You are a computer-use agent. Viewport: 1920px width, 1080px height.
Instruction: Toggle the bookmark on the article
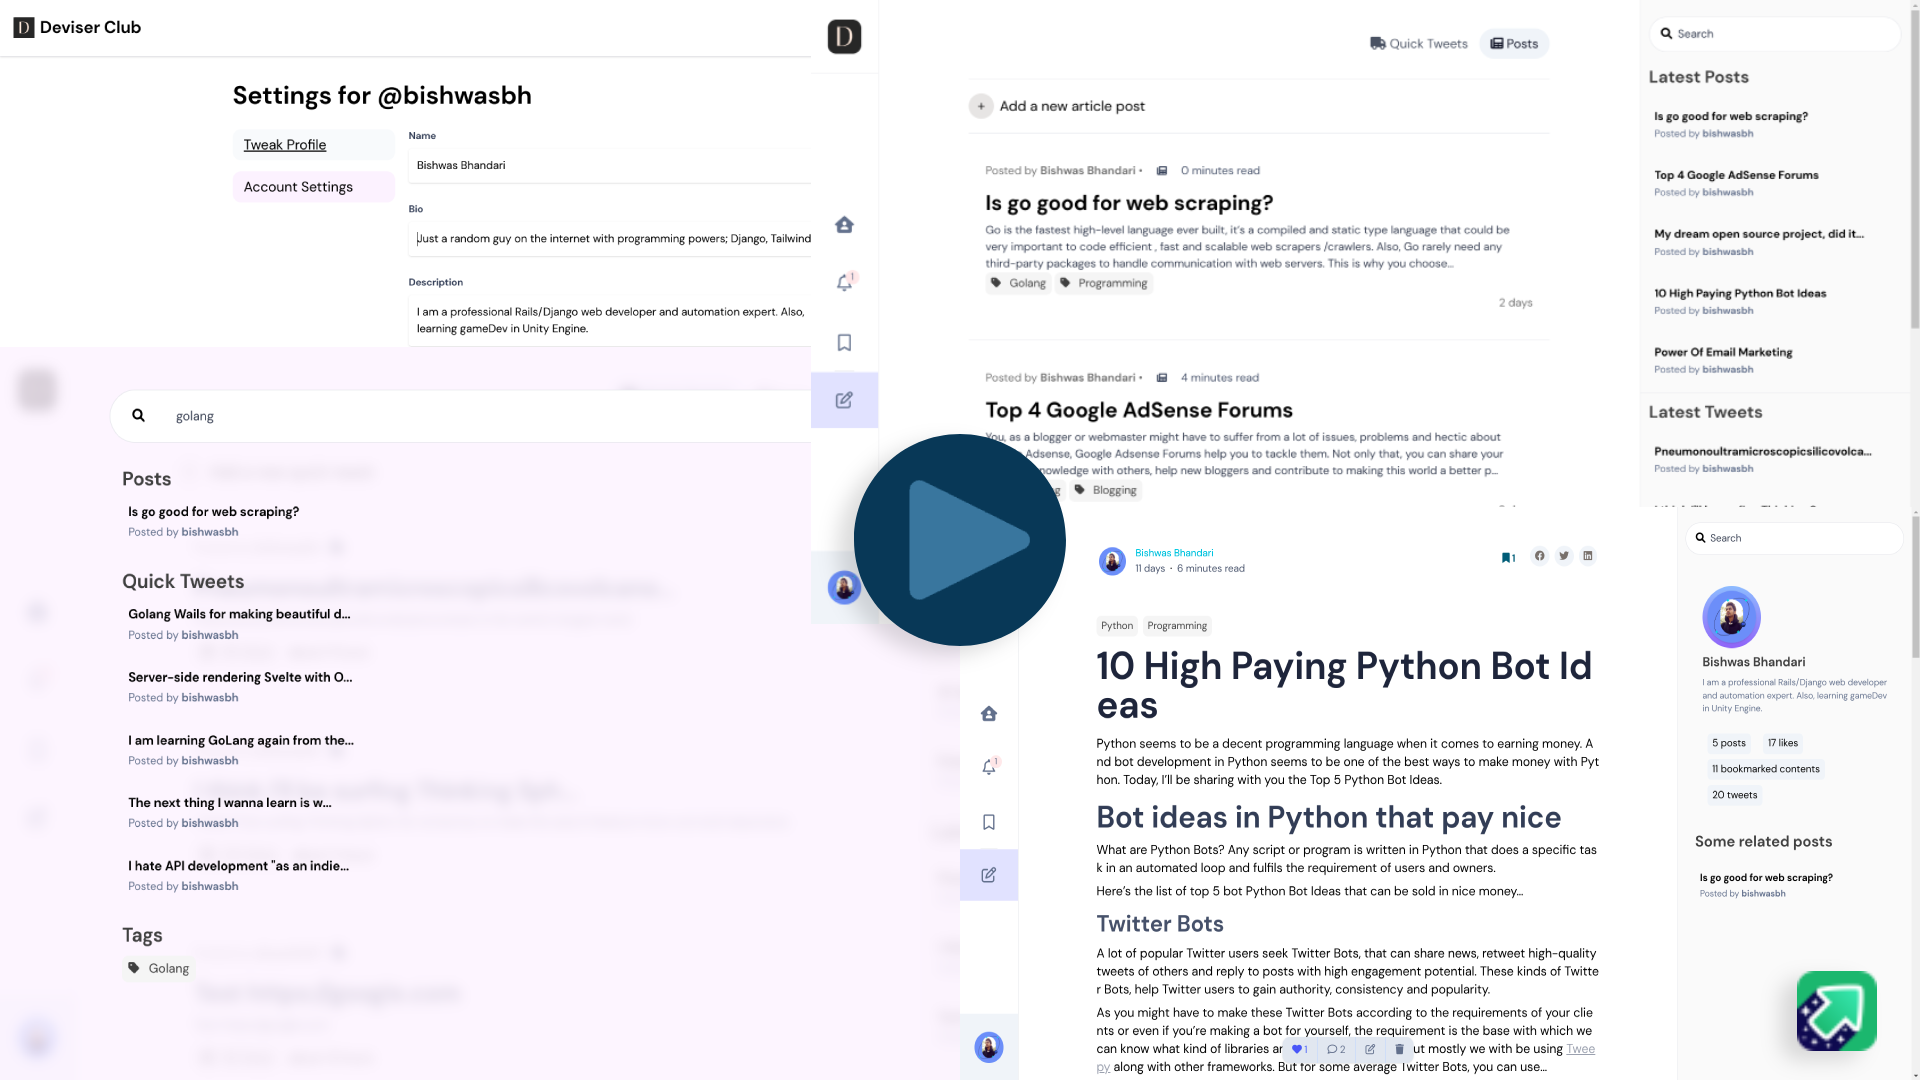point(1508,556)
